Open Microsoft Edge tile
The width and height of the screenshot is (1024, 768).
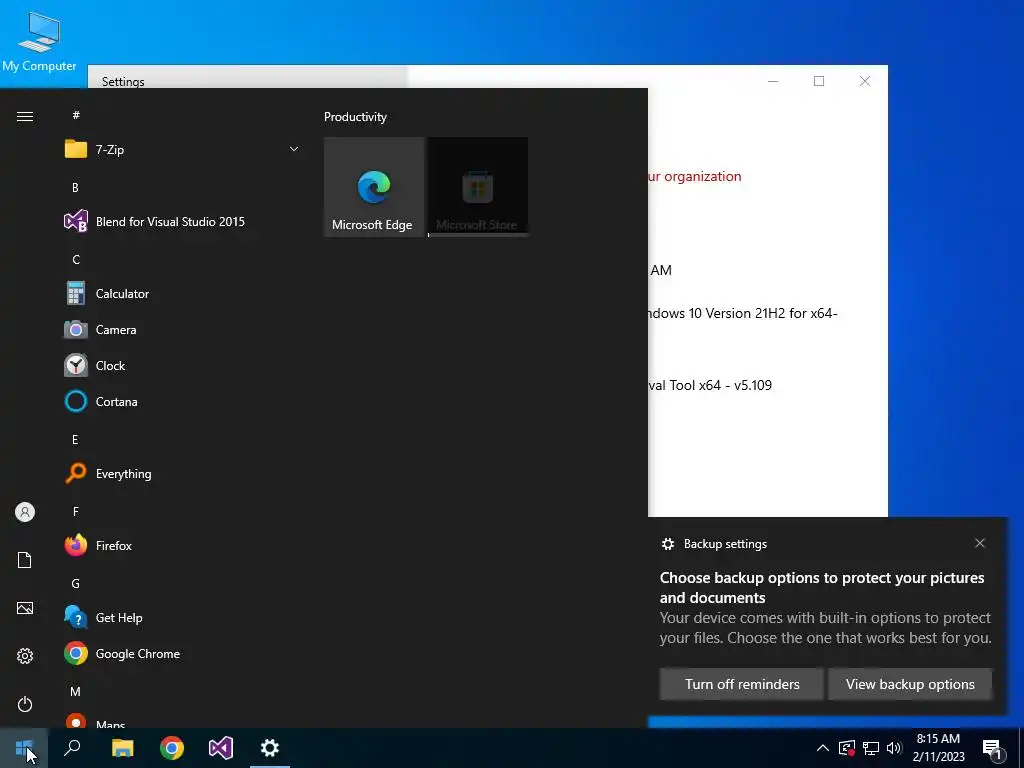coord(374,187)
